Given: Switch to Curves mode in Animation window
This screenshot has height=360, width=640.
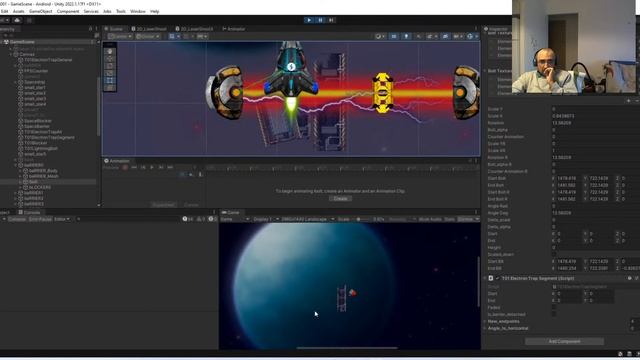Looking at the screenshot, I should click(x=191, y=204).
